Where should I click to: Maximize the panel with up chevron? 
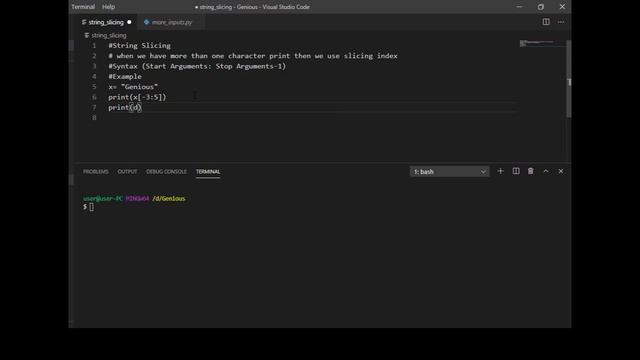click(x=546, y=171)
